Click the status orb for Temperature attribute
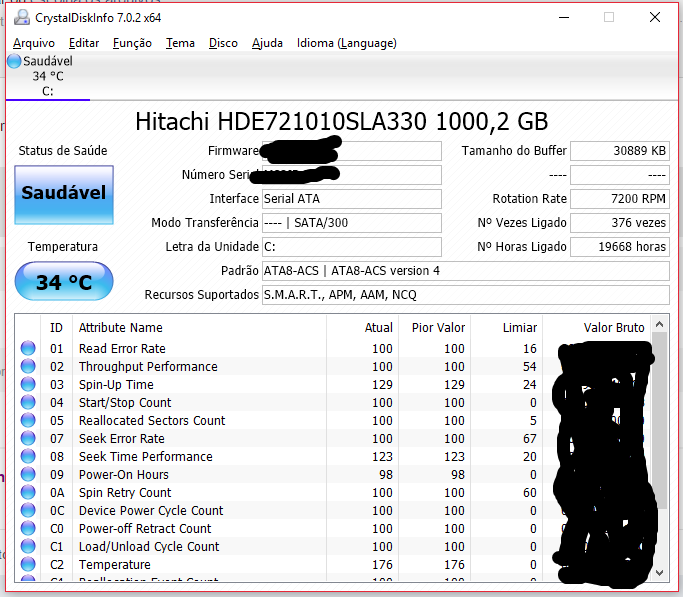 (x=28, y=564)
